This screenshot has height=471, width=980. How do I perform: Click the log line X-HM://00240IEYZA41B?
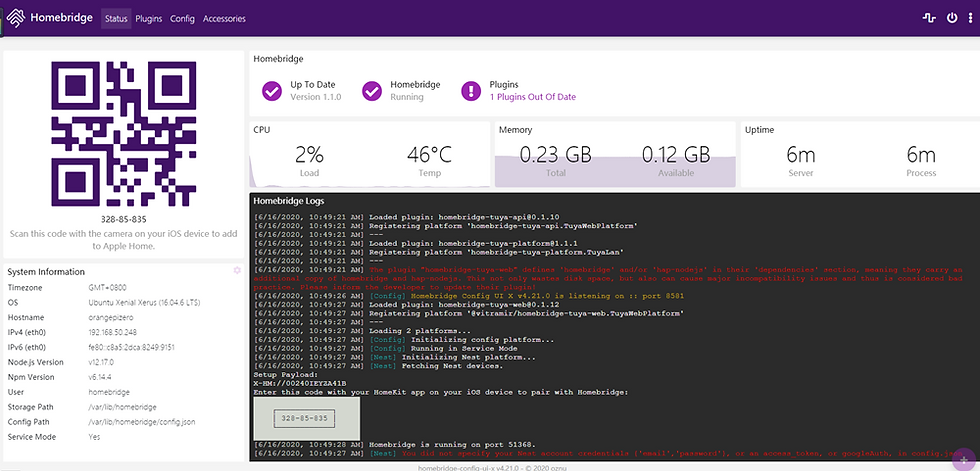(x=299, y=383)
